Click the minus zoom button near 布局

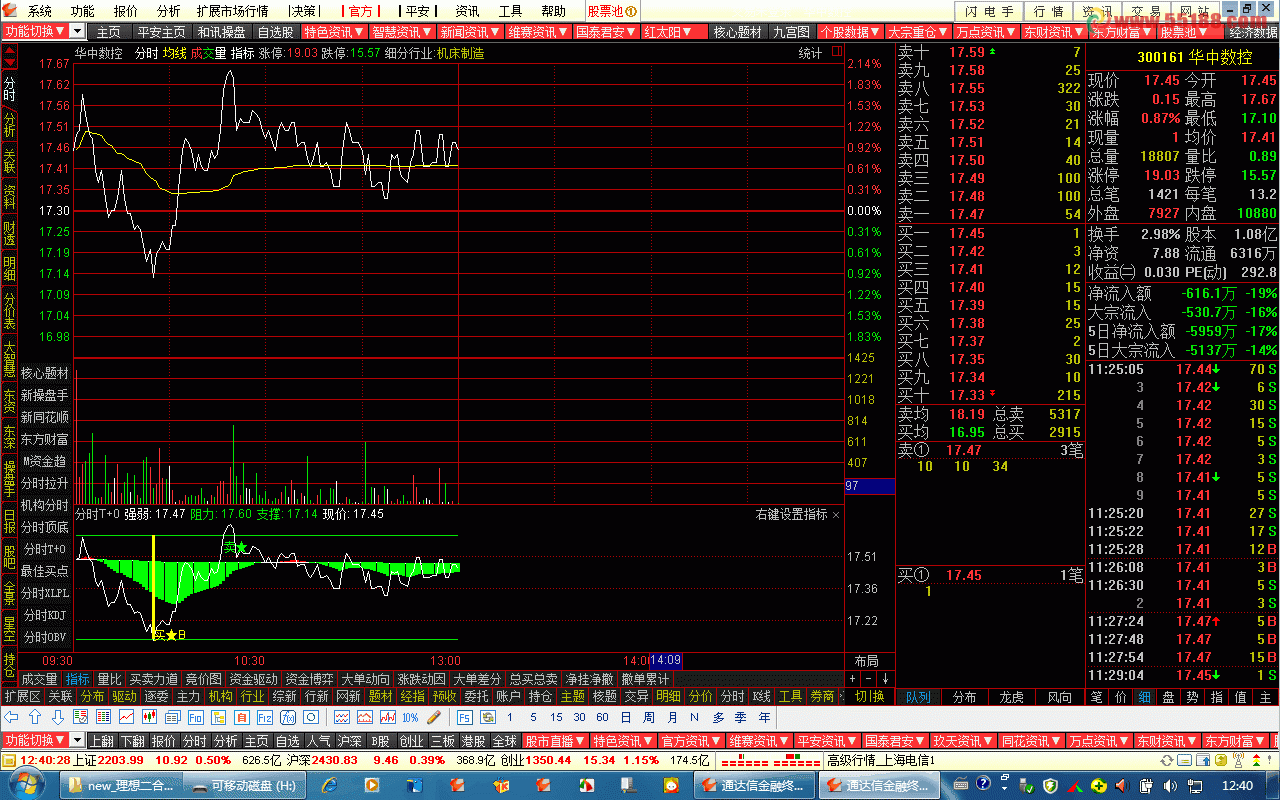click(x=868, y=678)
